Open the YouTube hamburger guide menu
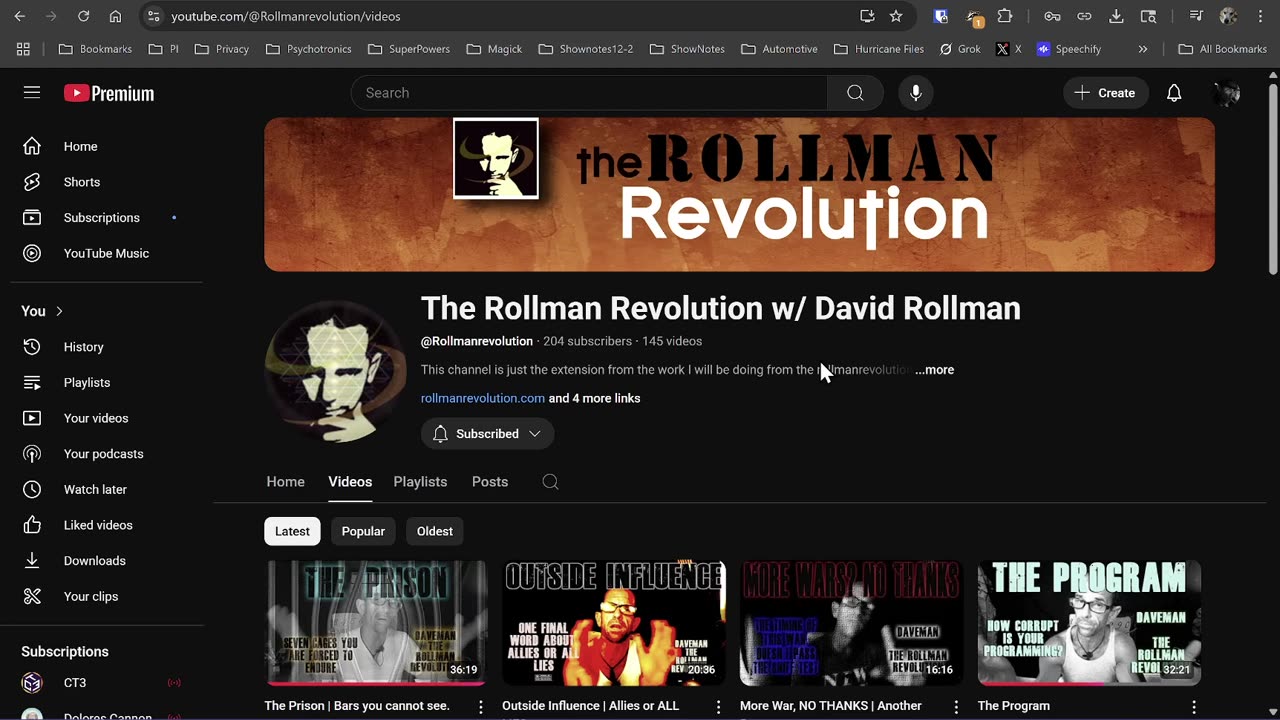The width and height of the screenshot is (1280, 720). pyautogui.click(x=32, y=93)
